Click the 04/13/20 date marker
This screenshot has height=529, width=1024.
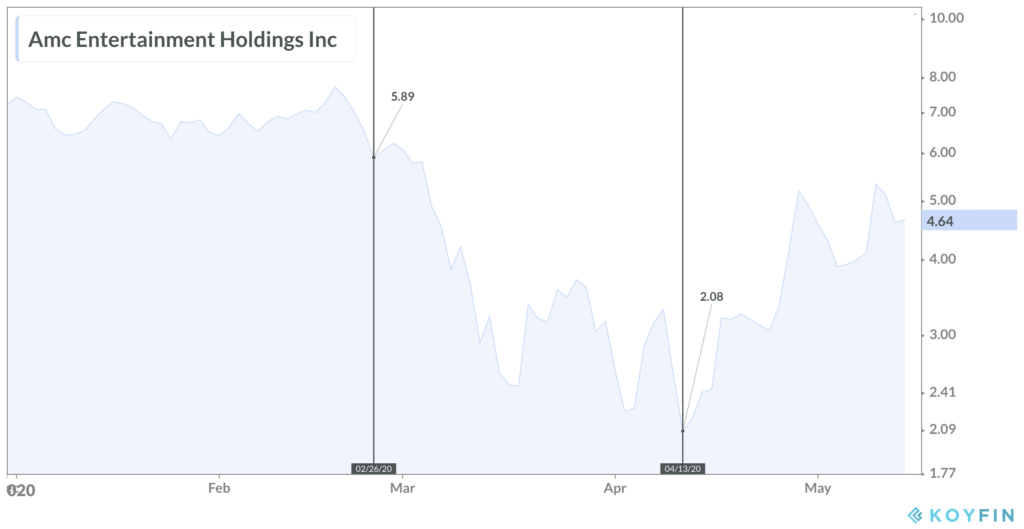point(683,467)
